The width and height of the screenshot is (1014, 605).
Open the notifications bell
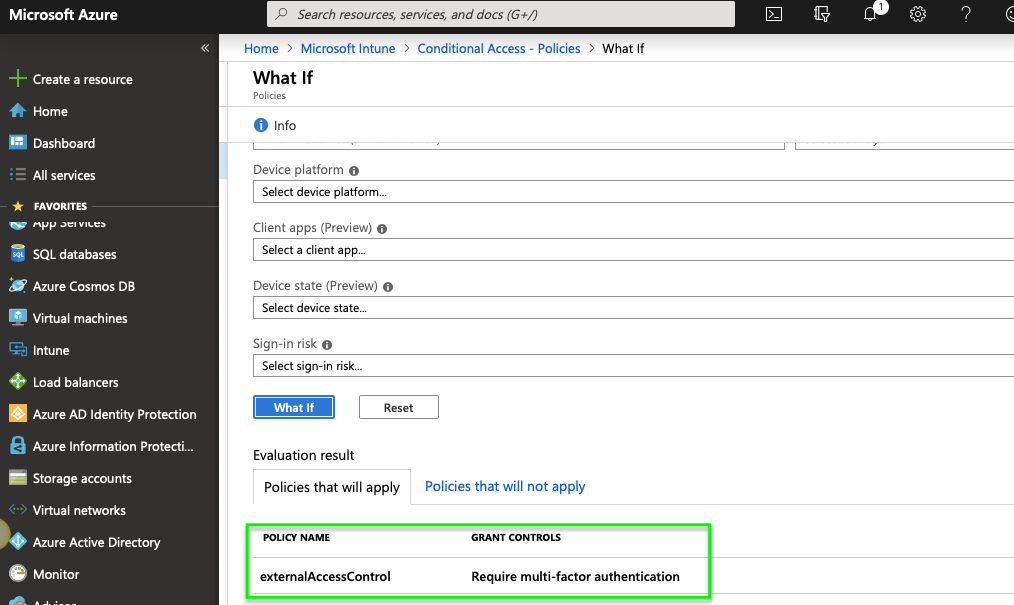coord(870,14)
